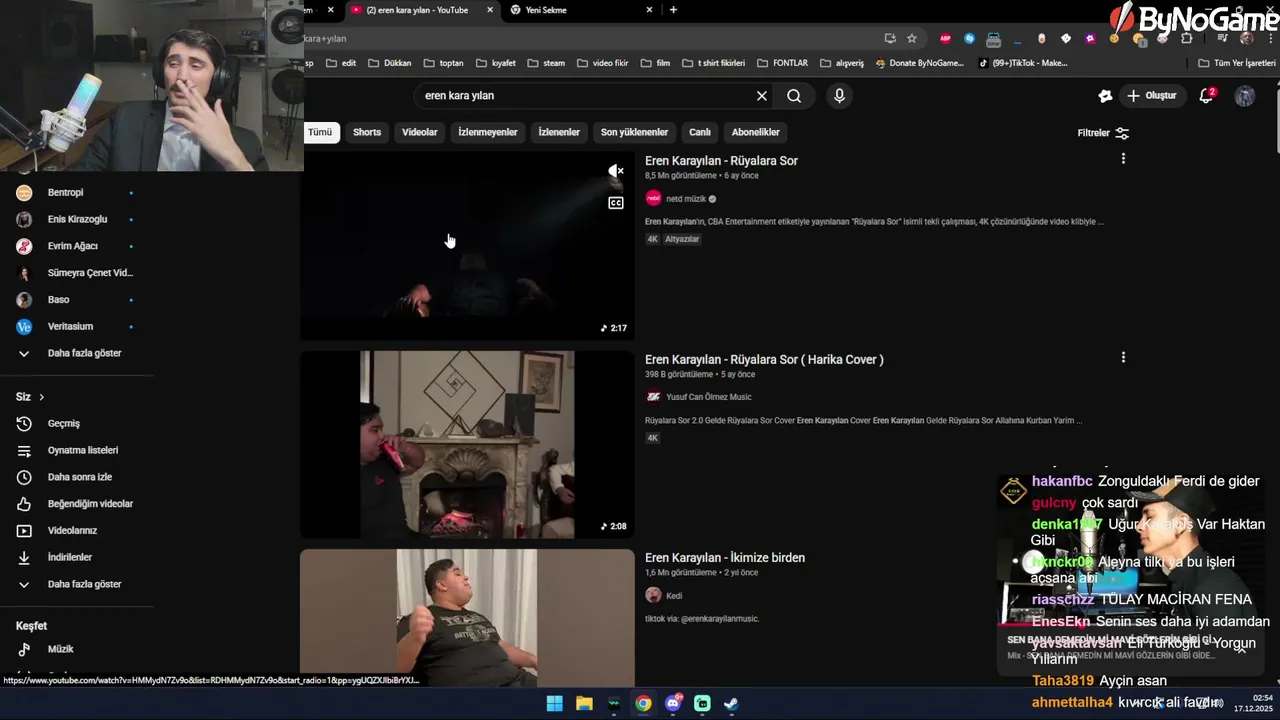Click Harika Cover video thumbnail
1280x720 pixels.
(x=467, y=444)
